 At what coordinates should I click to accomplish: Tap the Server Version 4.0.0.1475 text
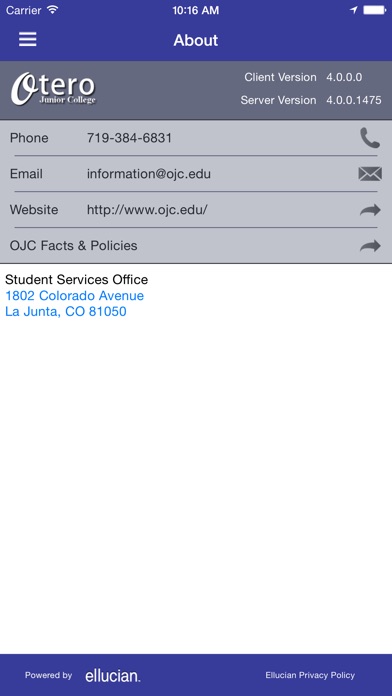(311, 100)
